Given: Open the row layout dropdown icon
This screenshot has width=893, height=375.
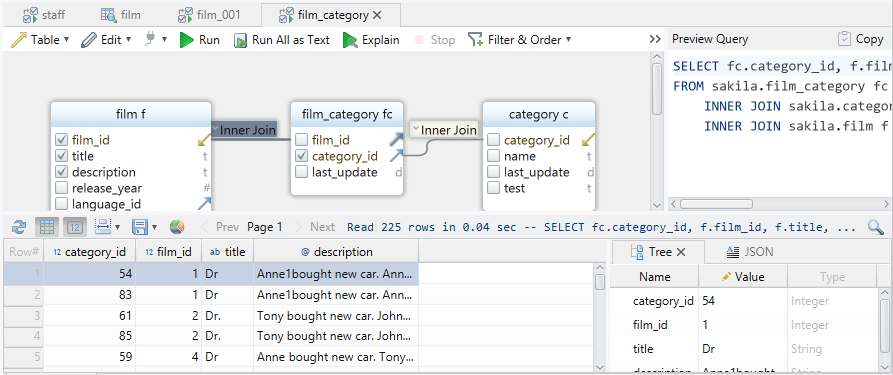Looking at the screenshot, I should click(x=107, y=227).
